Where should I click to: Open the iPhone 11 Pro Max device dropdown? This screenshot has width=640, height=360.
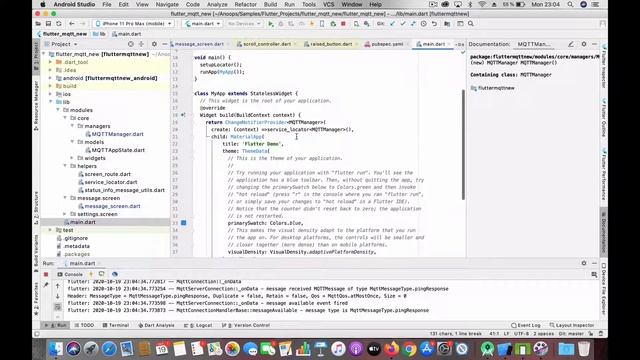tap(133, 24)
